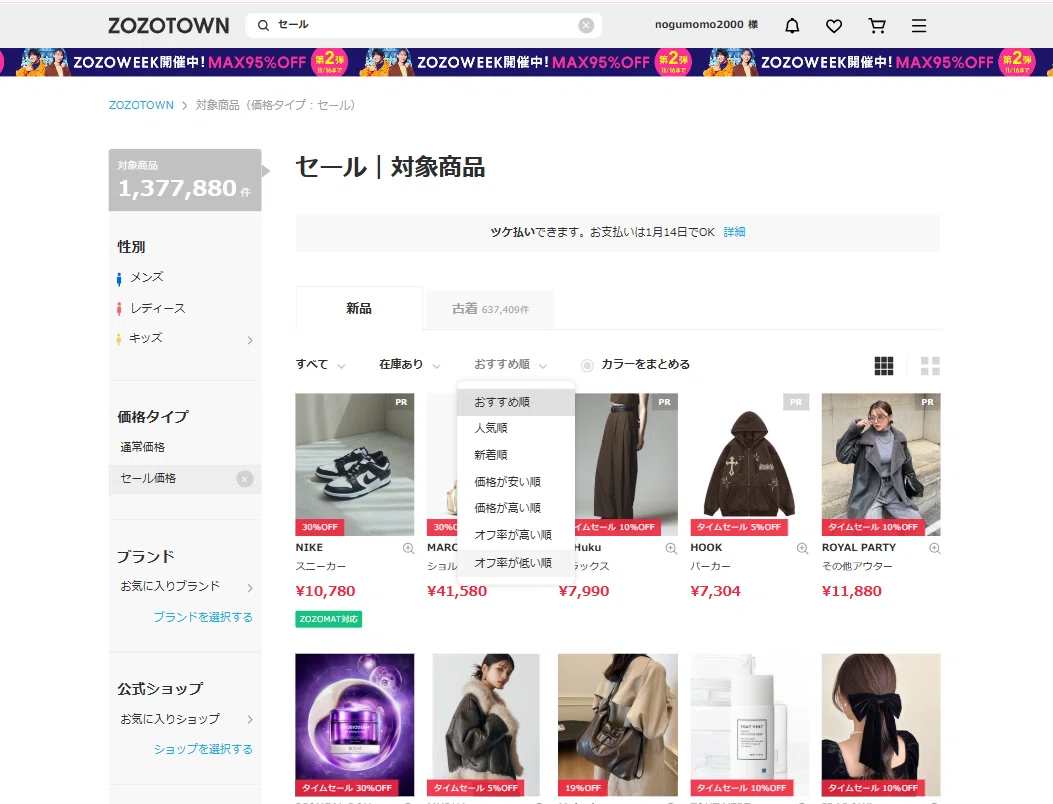
Task: Open the すべて filter dropdown
Action: (320, 364)
